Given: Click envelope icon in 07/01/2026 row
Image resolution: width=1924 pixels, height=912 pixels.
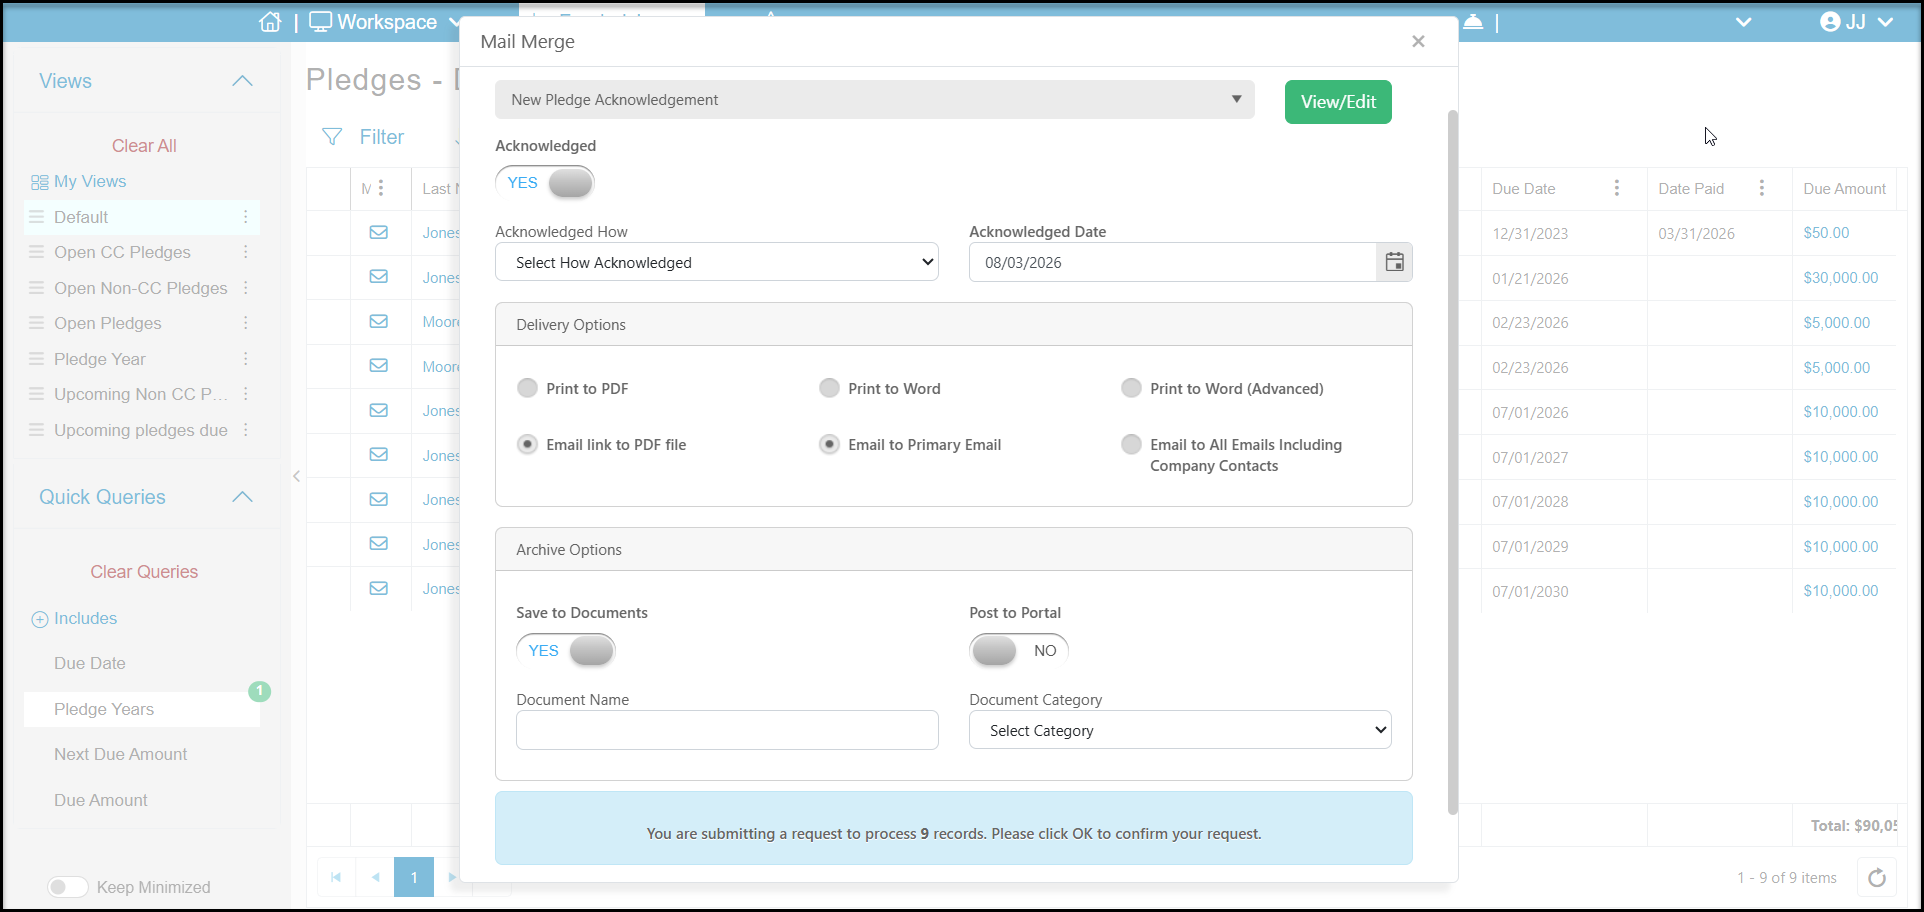Looking at the screenshot, I should coord(379,410).
